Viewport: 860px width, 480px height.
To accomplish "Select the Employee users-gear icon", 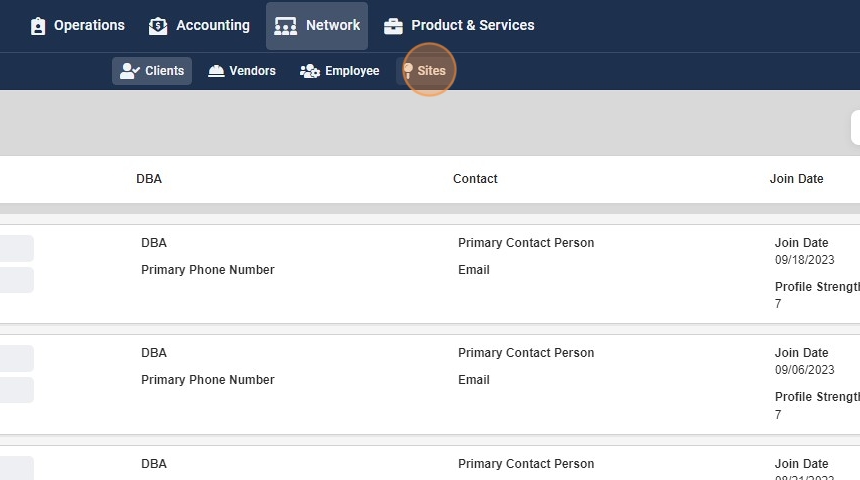I will click(310, 71).
